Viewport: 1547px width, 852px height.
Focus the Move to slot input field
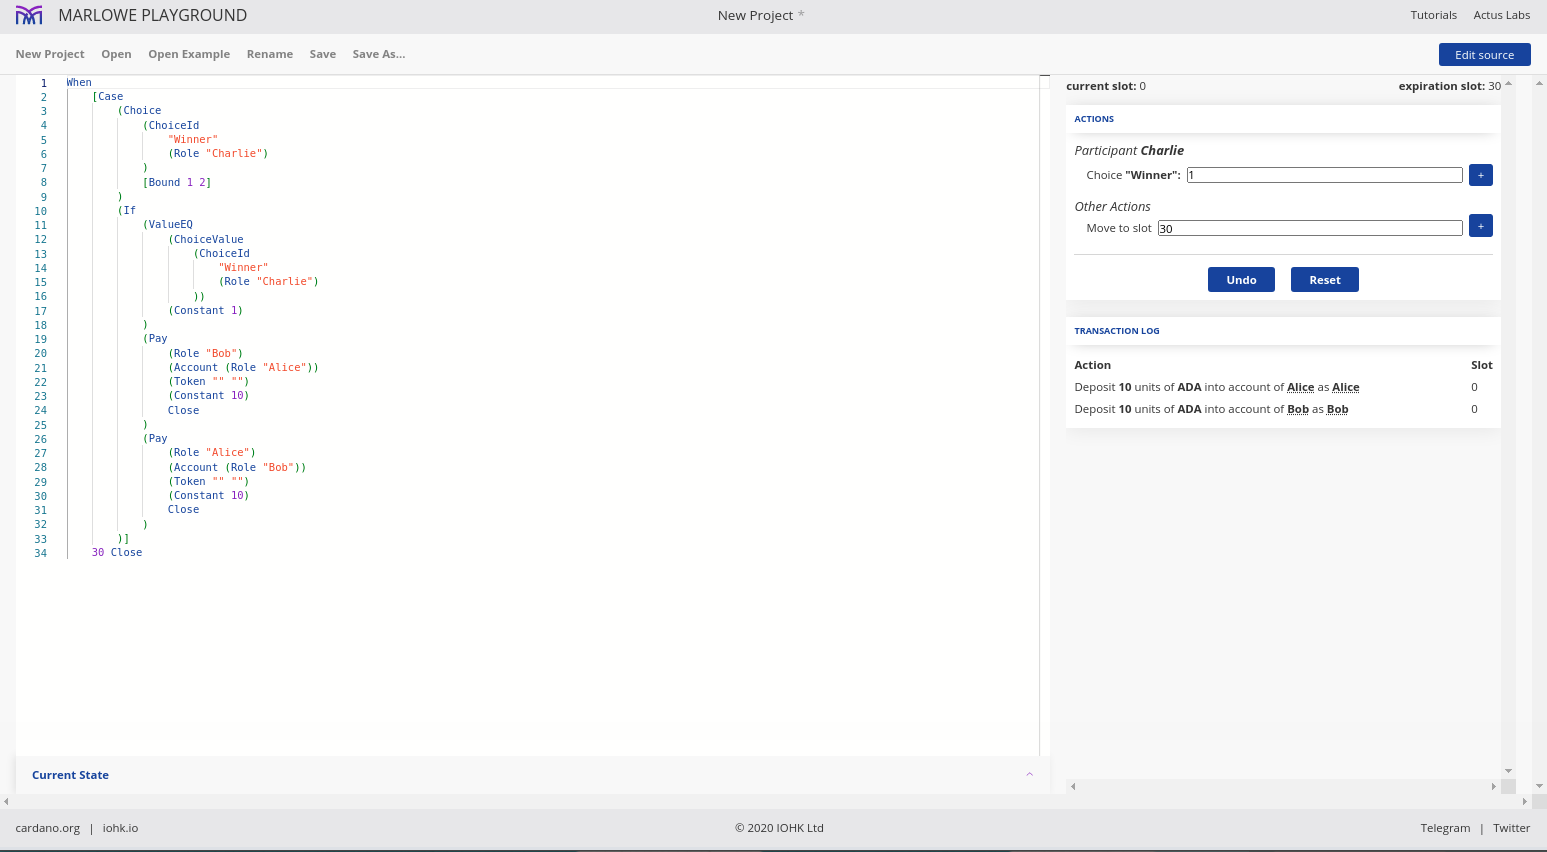pyautogui.click(x=1309, y=228)
